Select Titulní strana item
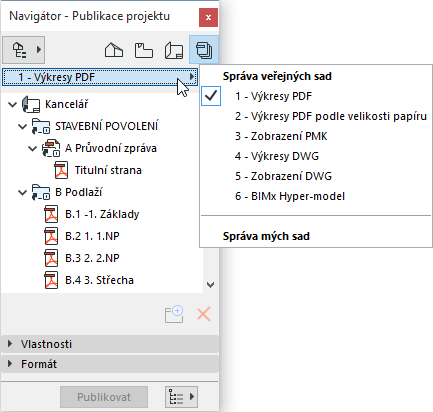This screenshot has width=433, height=412. point(108,170)
